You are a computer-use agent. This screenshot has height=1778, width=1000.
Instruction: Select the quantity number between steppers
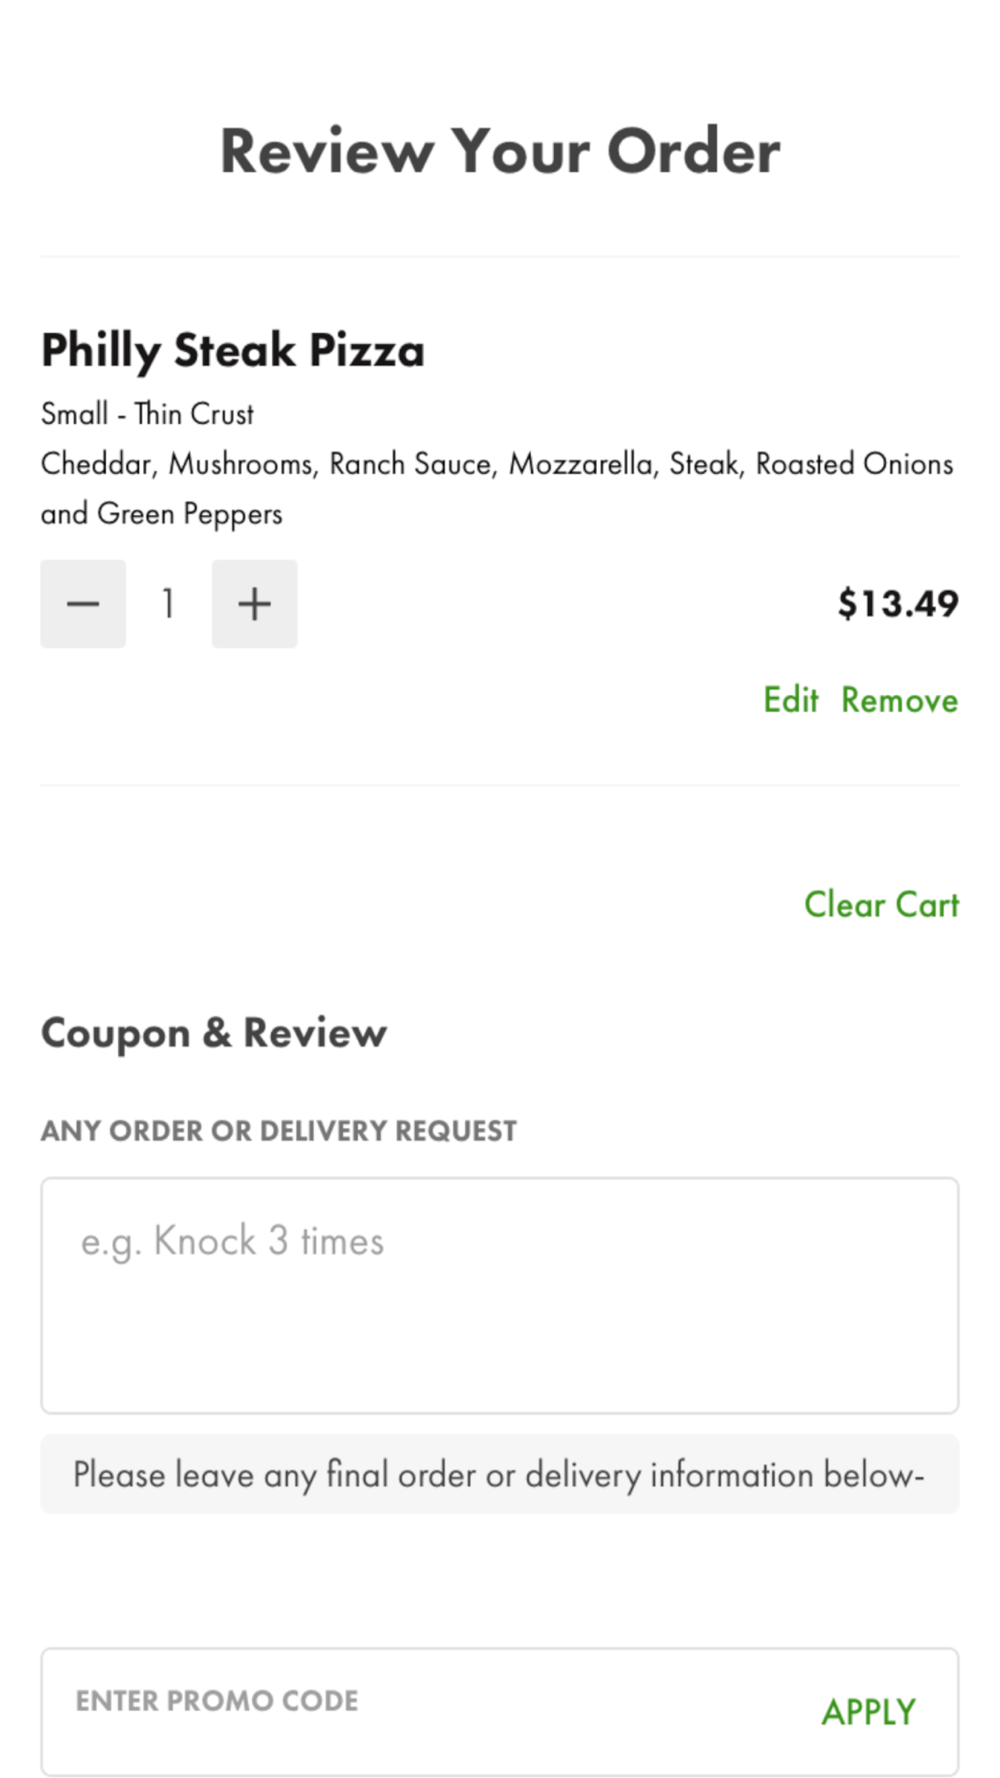click(x=169, y=603)
